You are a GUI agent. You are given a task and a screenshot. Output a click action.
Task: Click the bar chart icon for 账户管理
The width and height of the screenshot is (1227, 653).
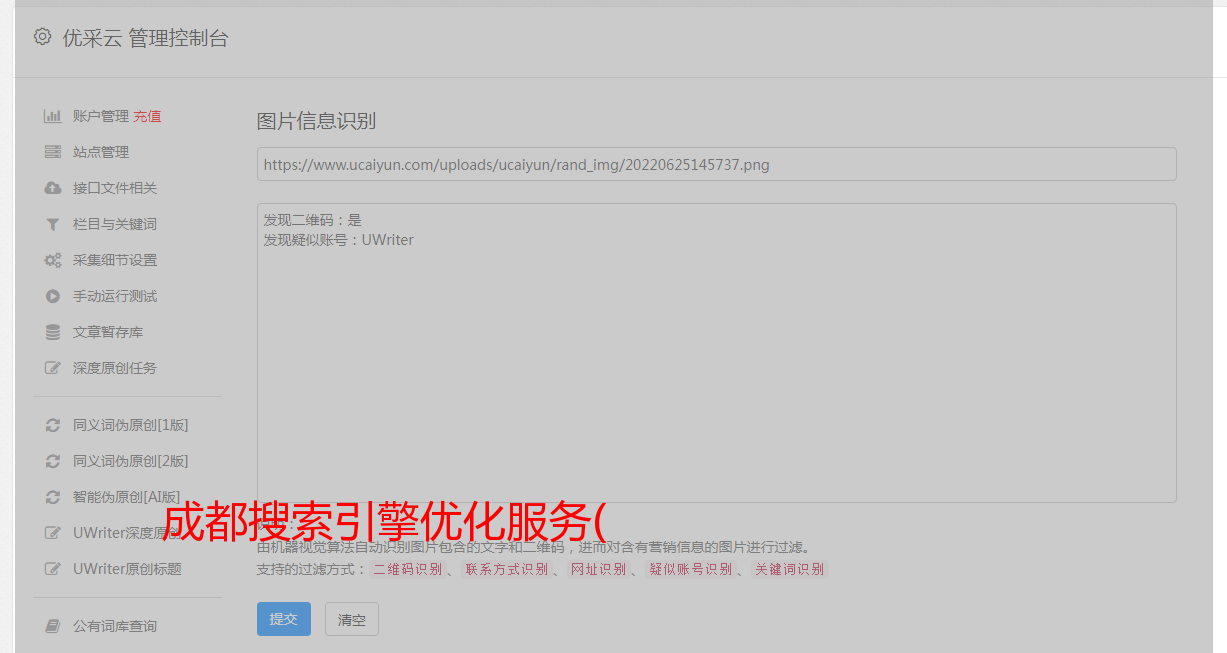pyautogui.click(x=53, y=116)
